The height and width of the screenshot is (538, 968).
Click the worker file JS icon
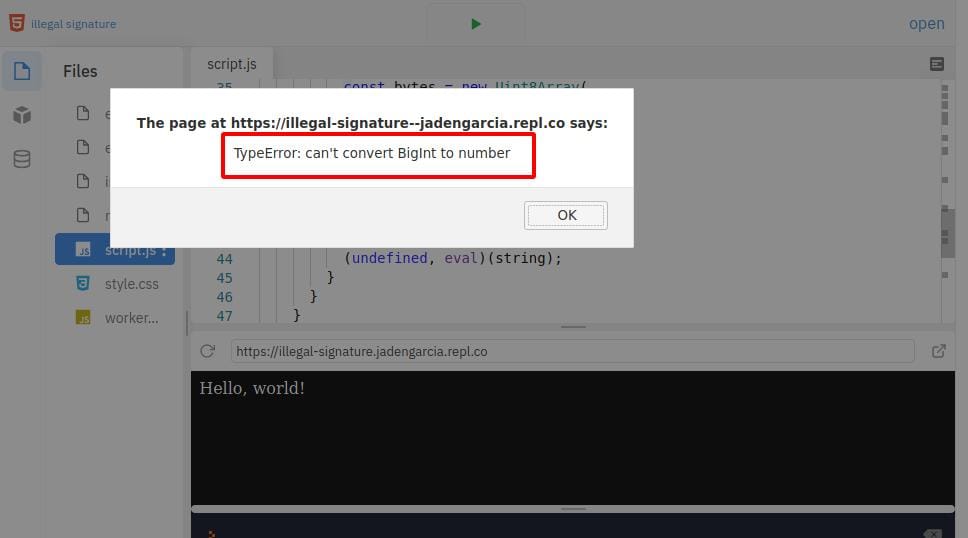click(x=83, y=317)
